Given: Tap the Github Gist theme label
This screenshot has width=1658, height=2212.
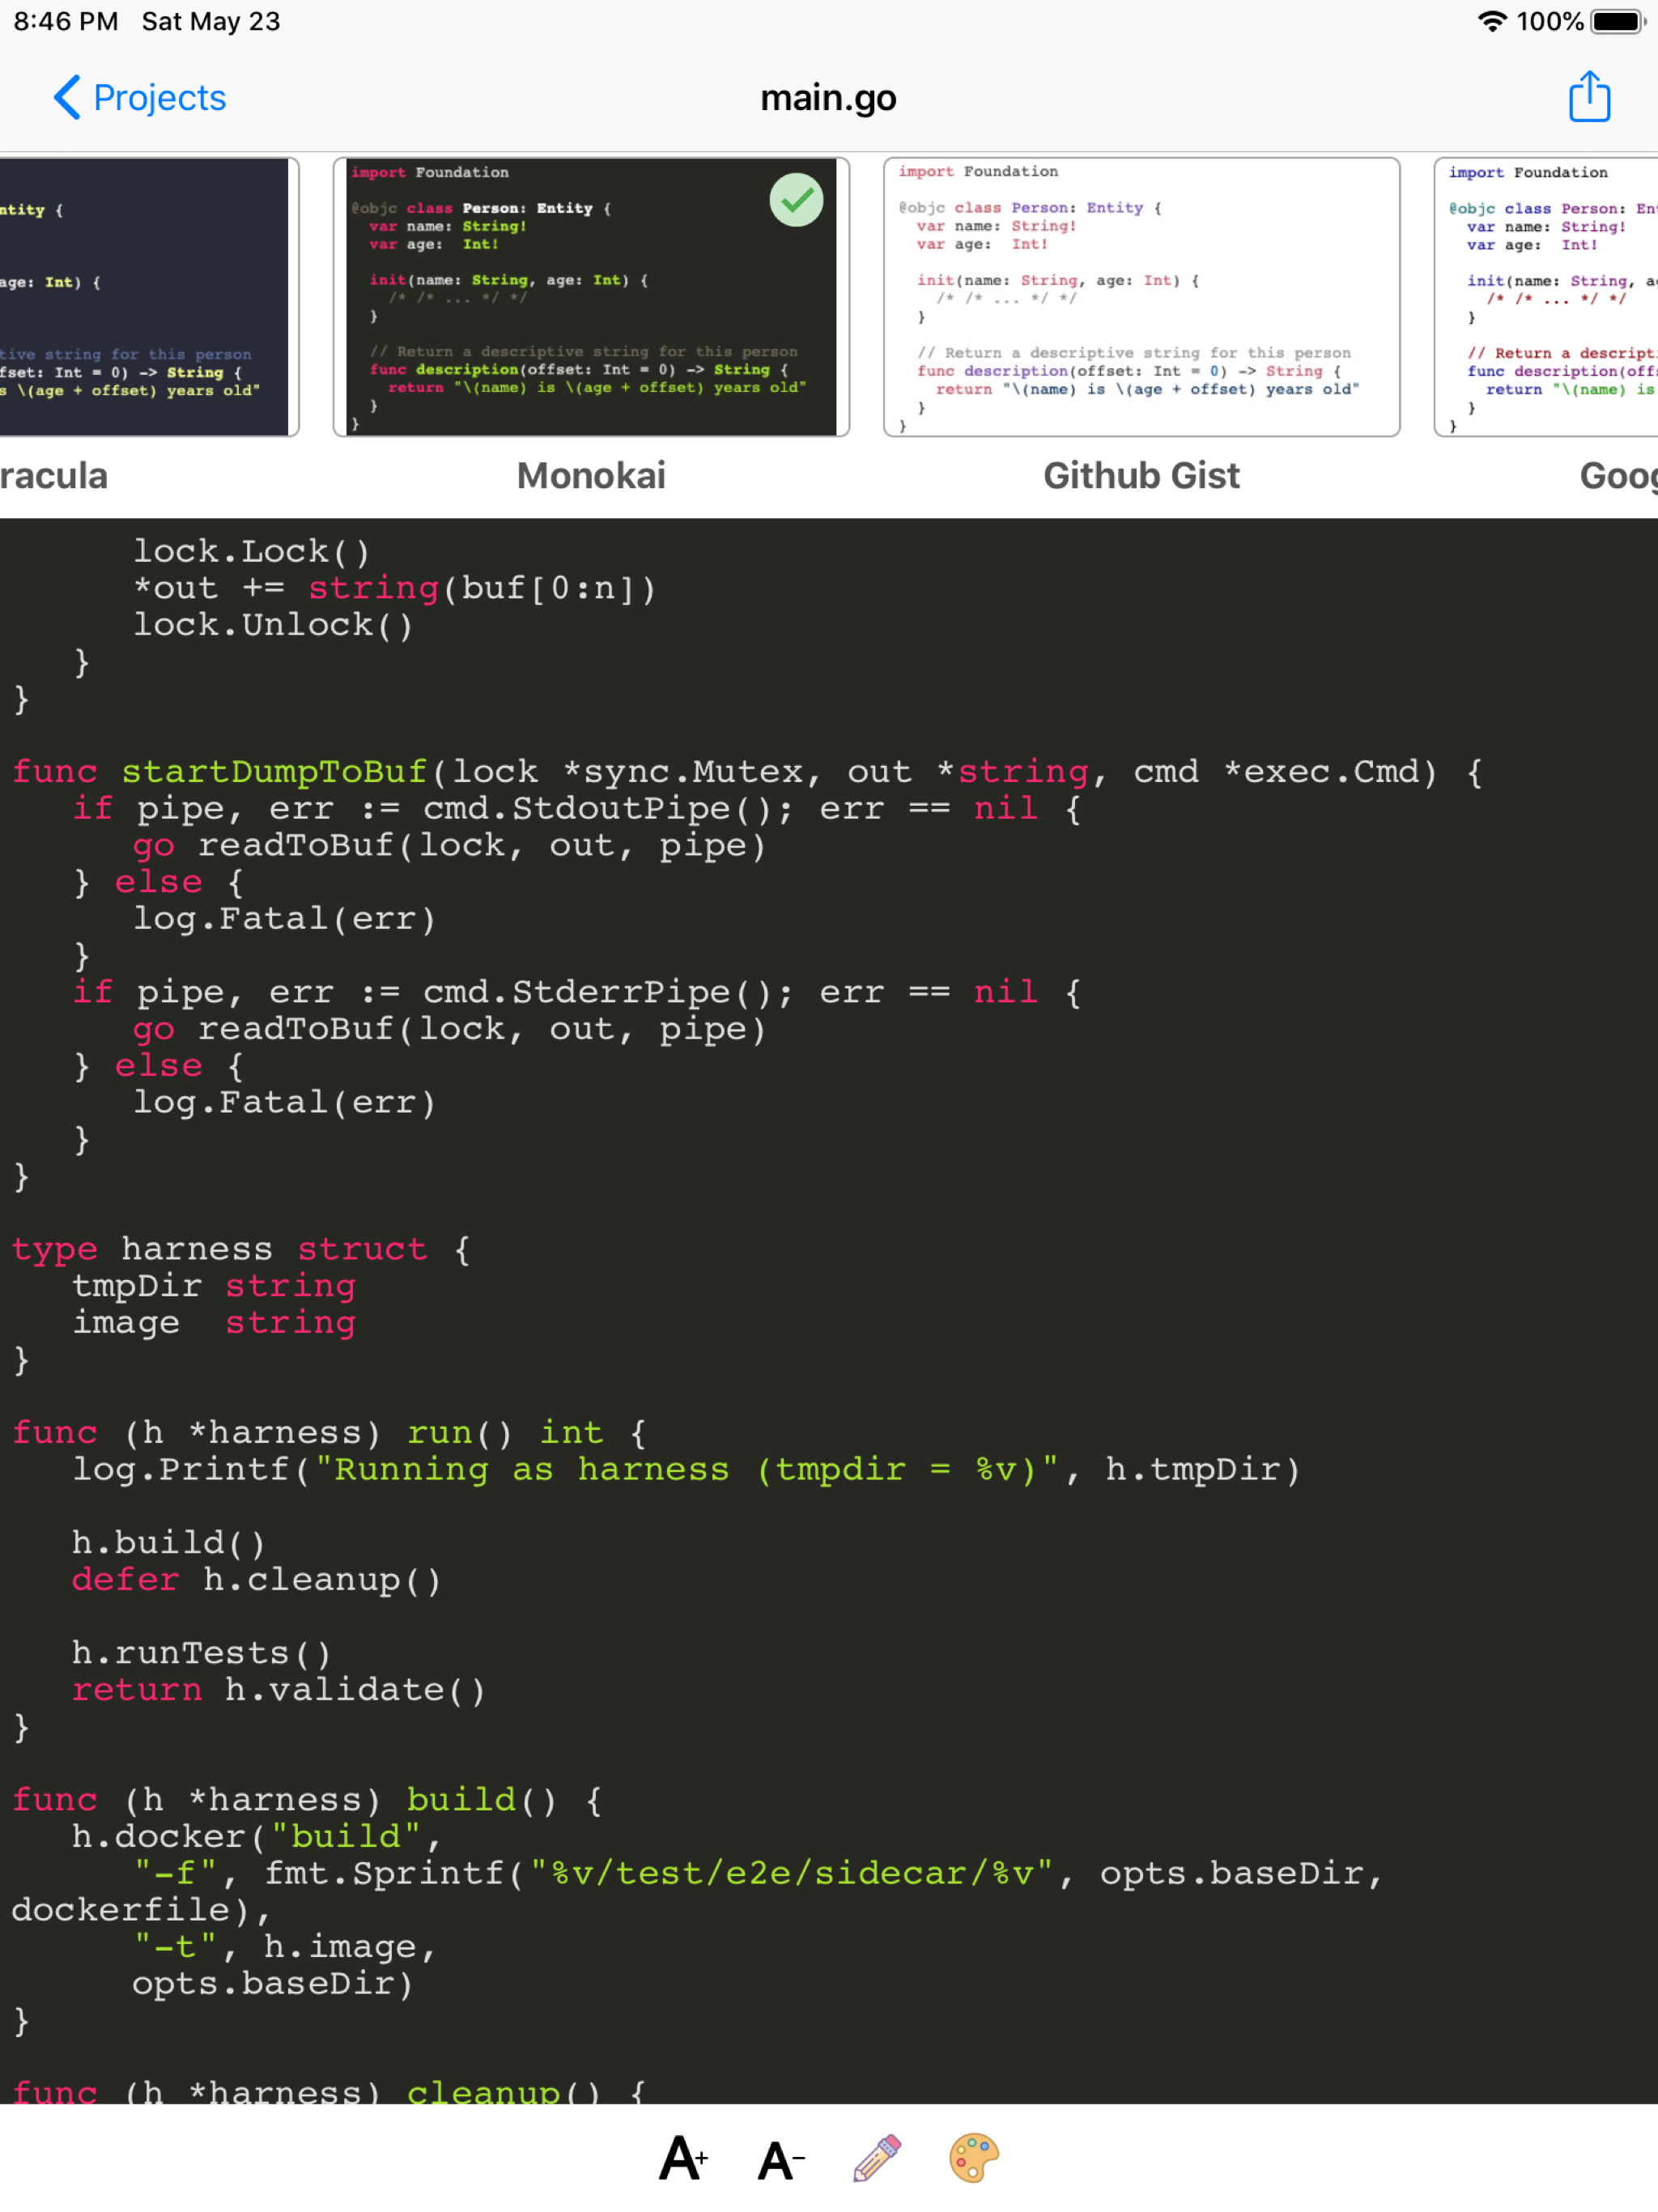Looking at the screenshot, I should tap(1141, 475).
